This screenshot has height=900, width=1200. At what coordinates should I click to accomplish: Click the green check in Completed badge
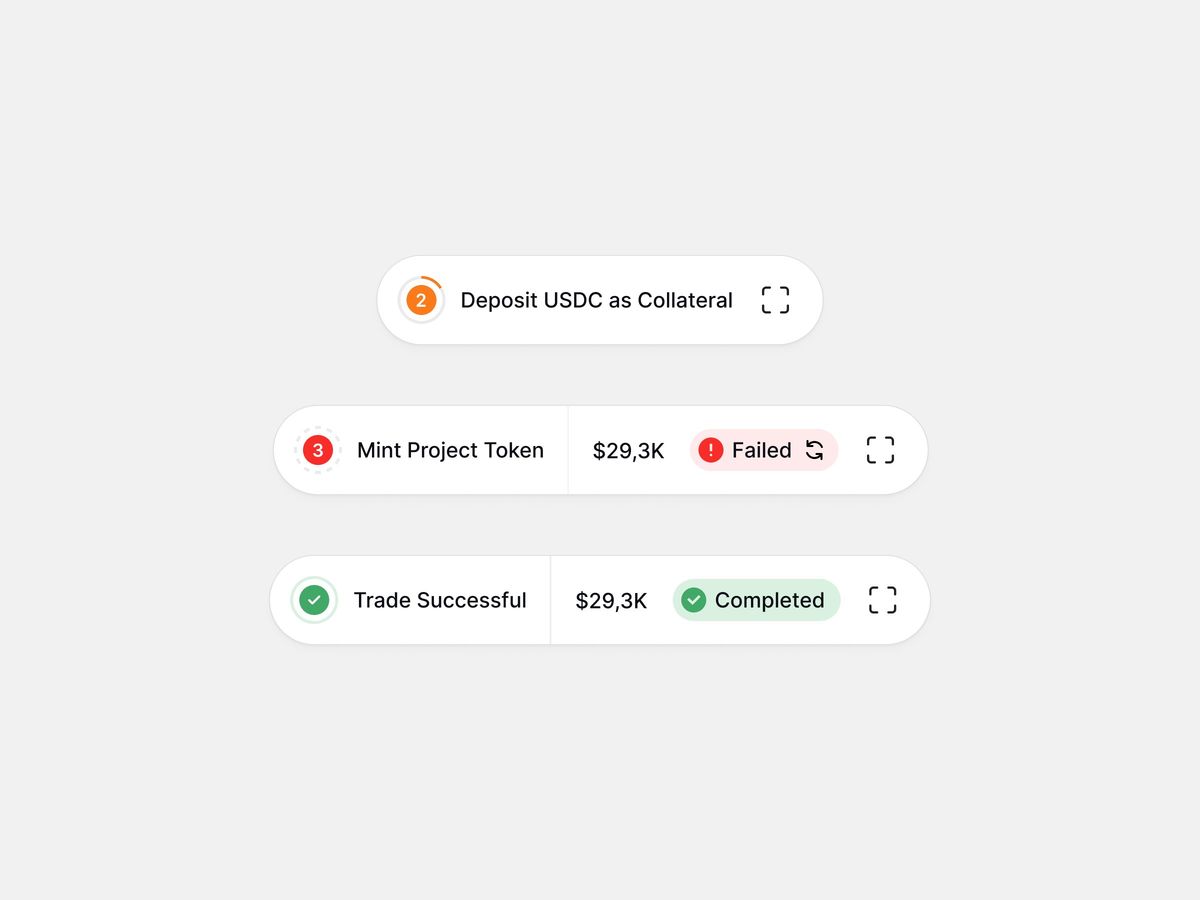click(693, 600)
